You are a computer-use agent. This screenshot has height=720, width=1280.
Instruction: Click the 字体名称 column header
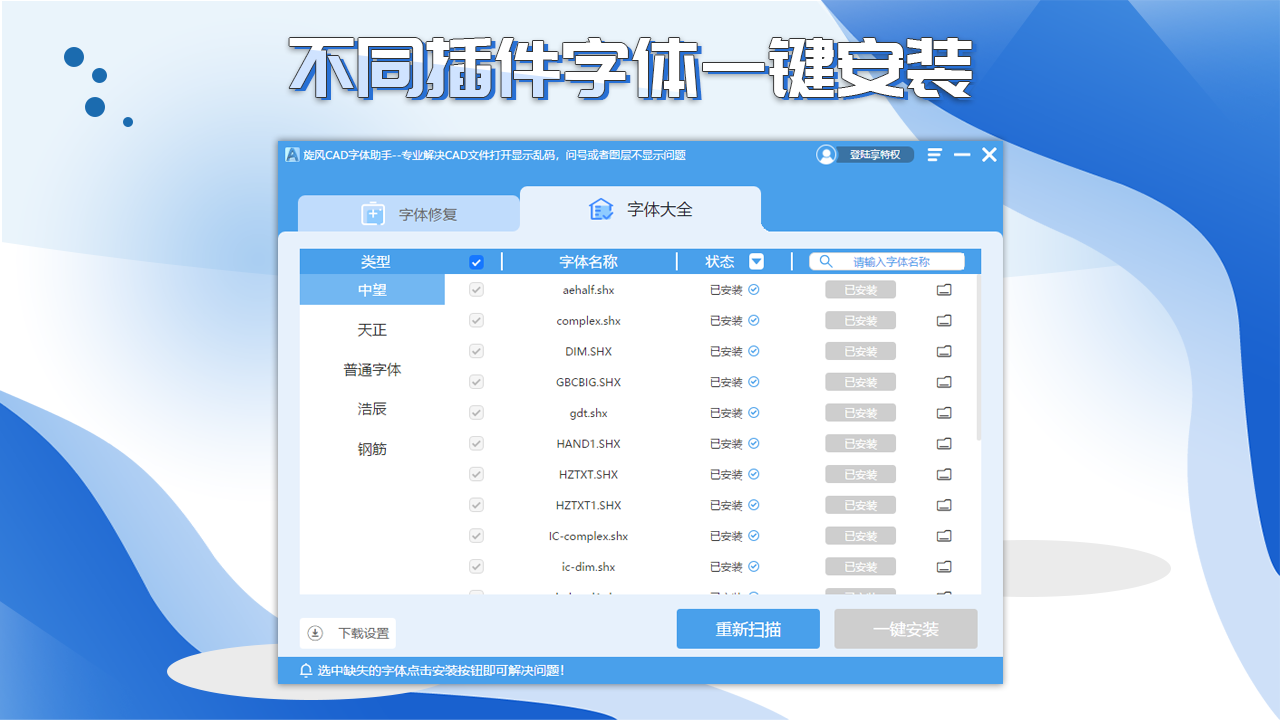click(588, 262)
